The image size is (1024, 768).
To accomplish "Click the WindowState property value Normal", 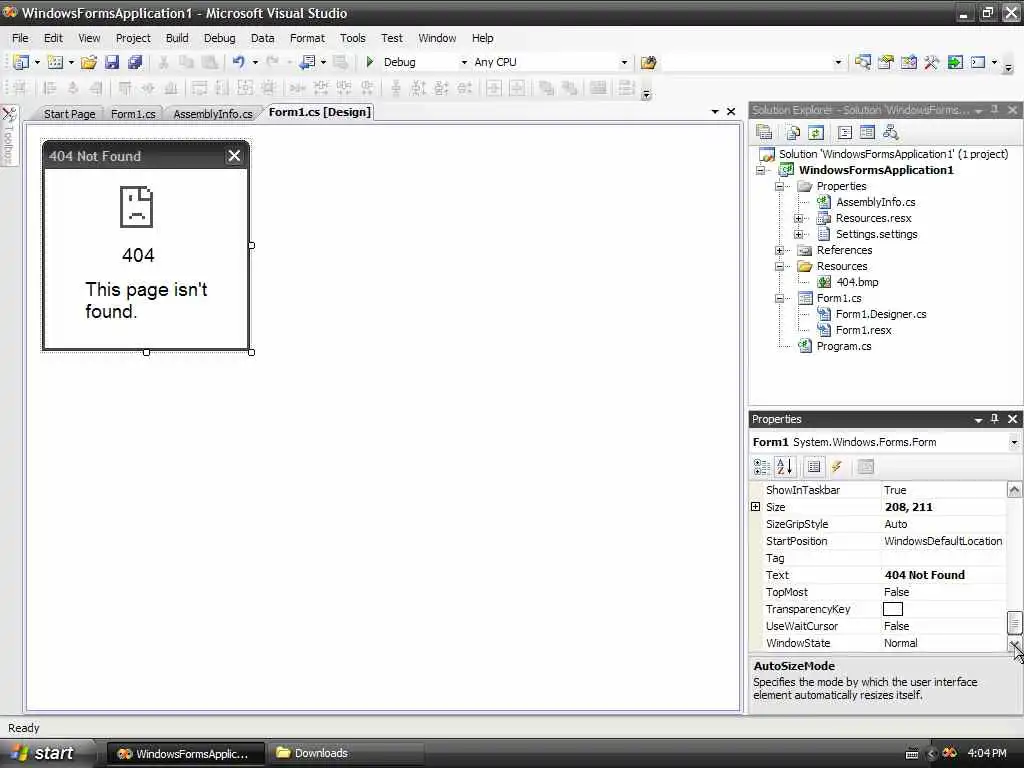I will tap(901, 643).
